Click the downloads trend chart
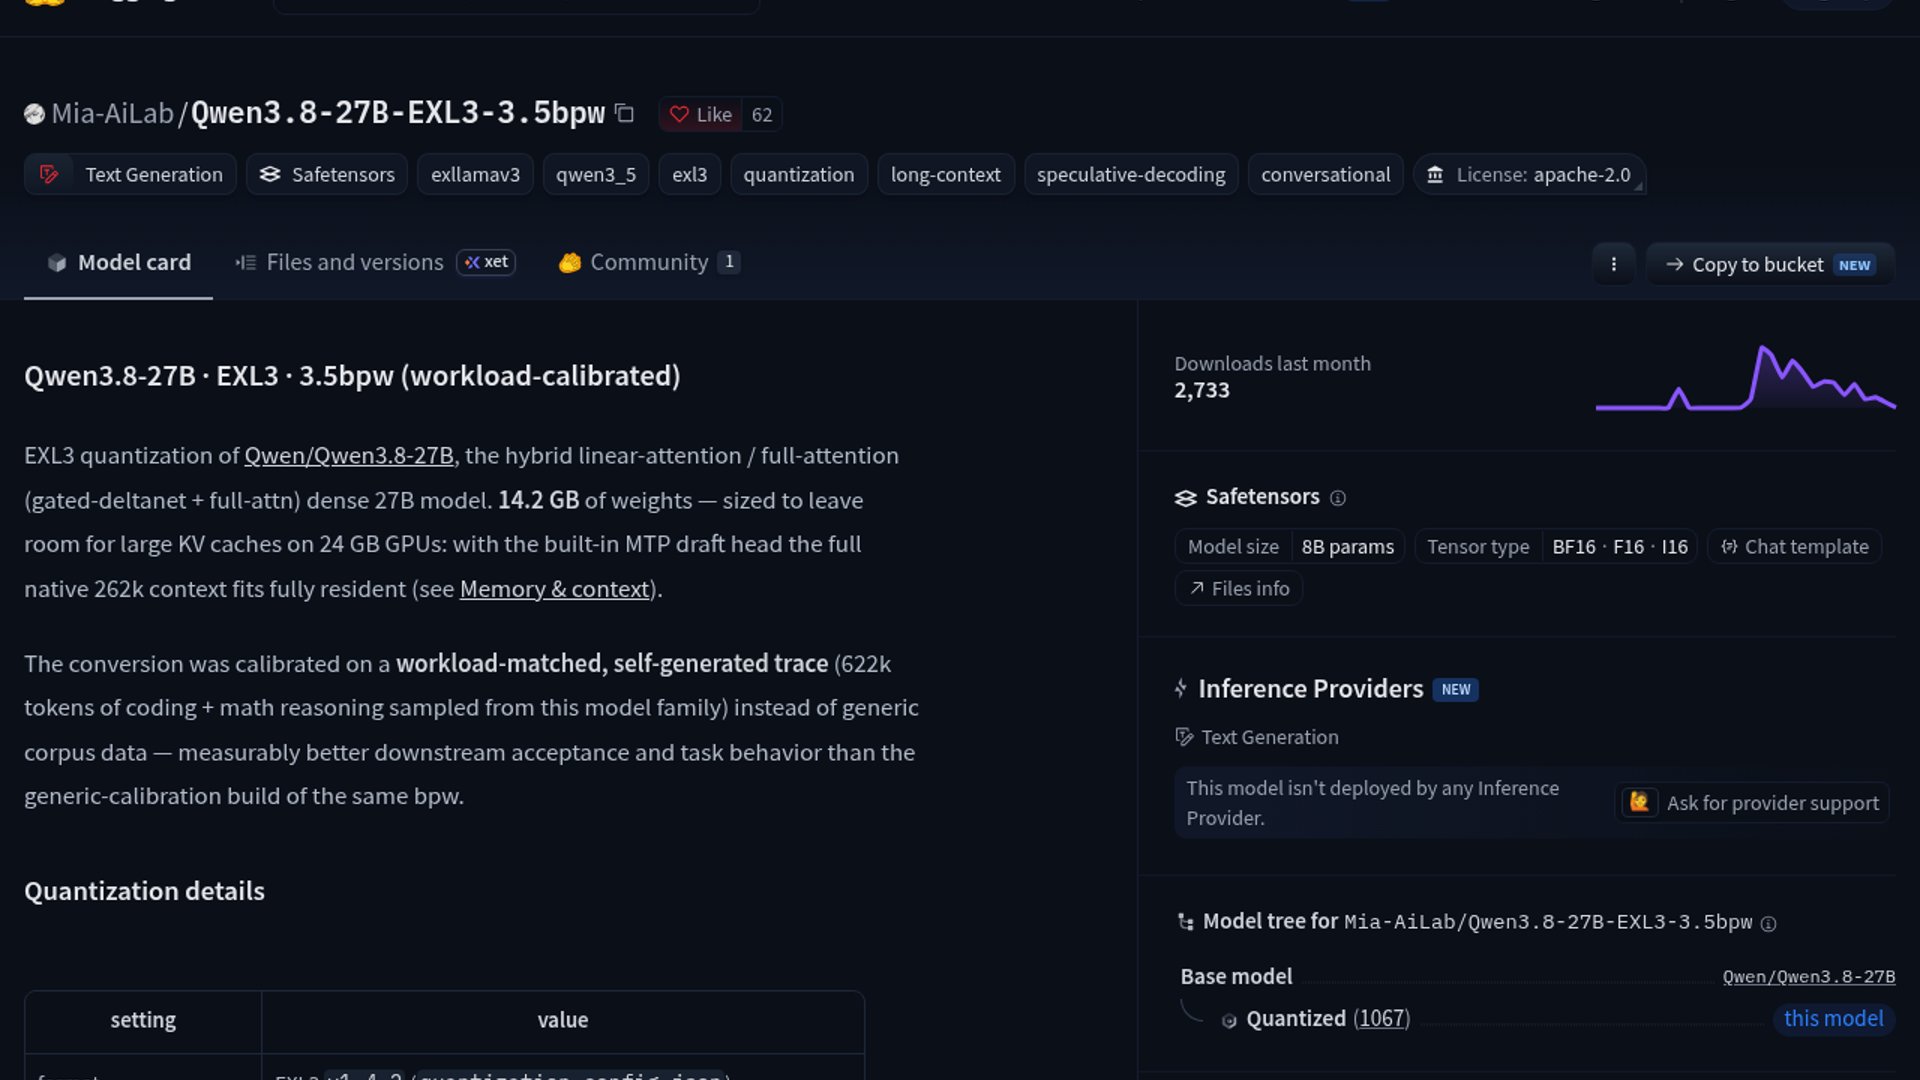 (1745, 378)
